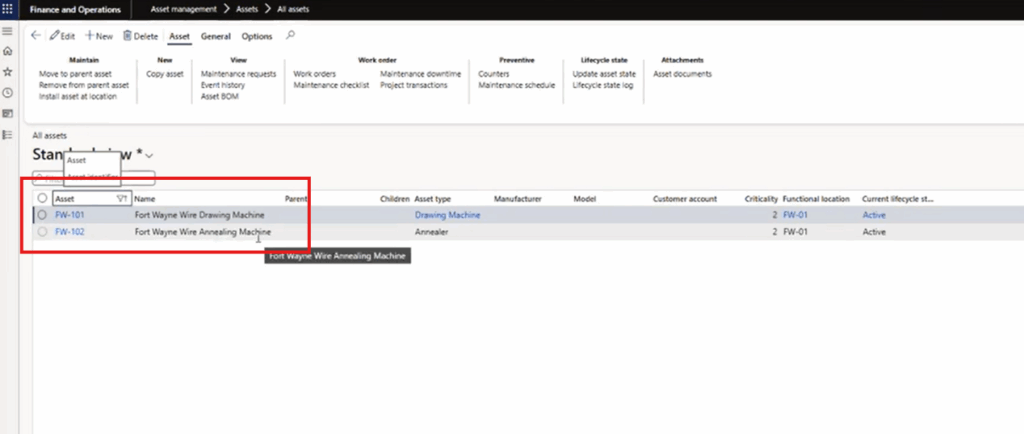Click the Delete button
Image resolution: width=1024 pixels, height=434 pixels.
[141, 36]
